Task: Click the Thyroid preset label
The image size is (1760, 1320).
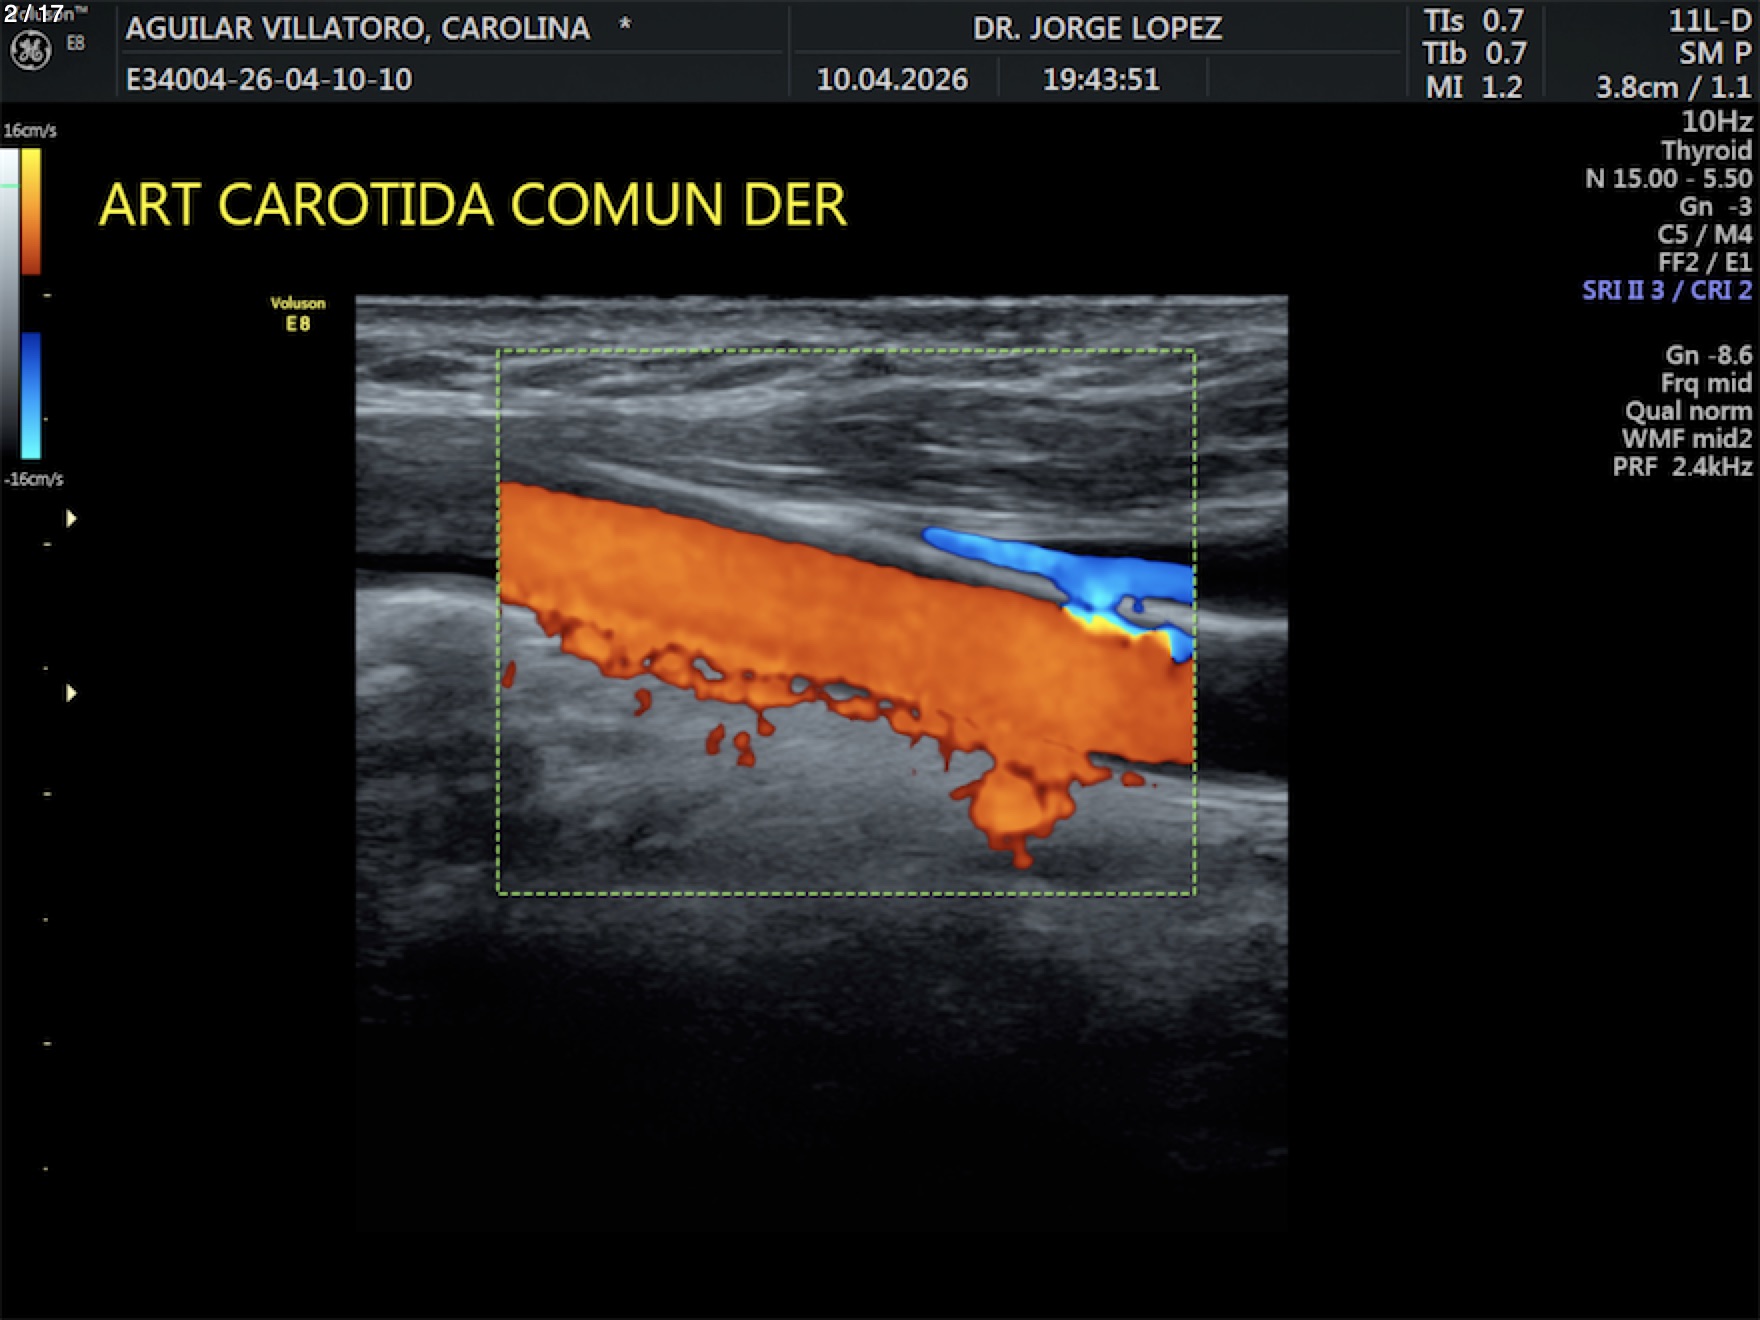Action: click(x=1705, y=150)
